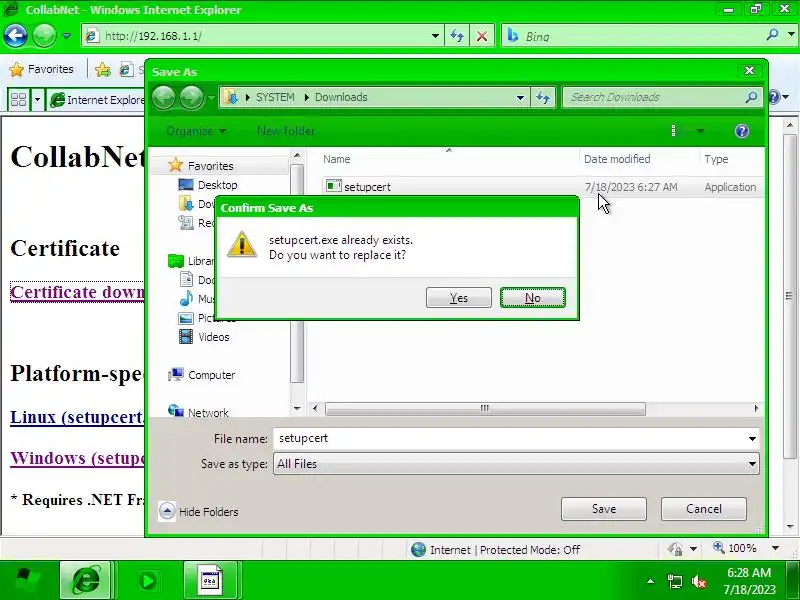800x600 pixels.
Task: Open the File name dropdown arrow
Action: 752,439
